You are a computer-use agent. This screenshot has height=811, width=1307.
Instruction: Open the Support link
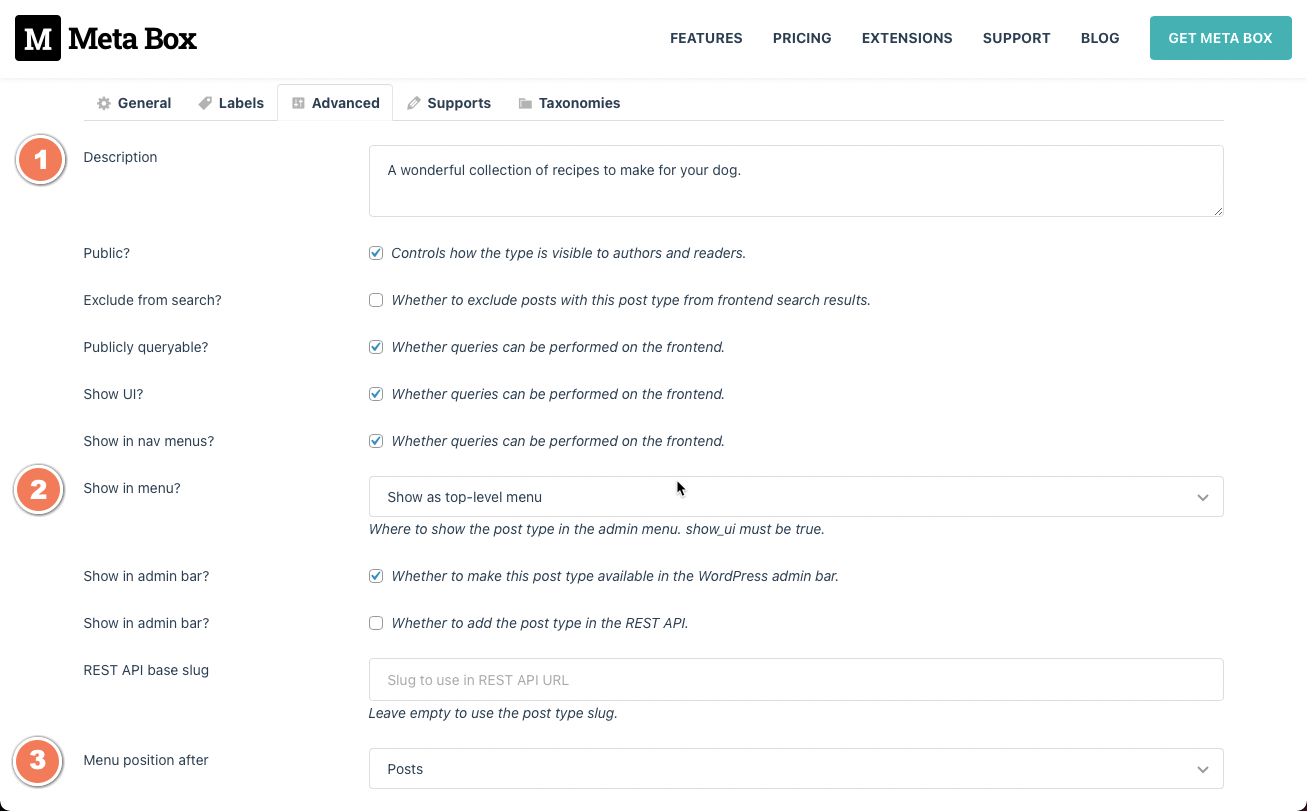[1016, 38]
